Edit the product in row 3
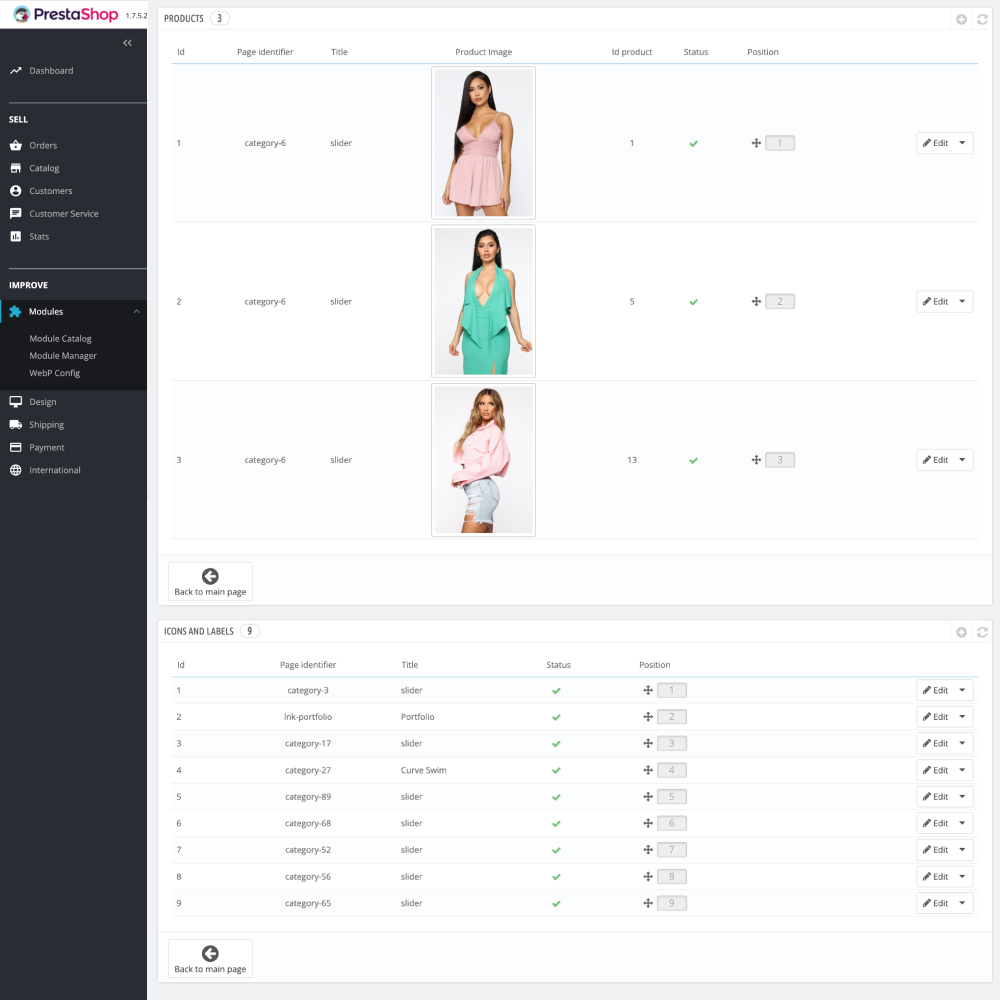The width and height of the screenshot is (1000, 1000). point(938,460)
